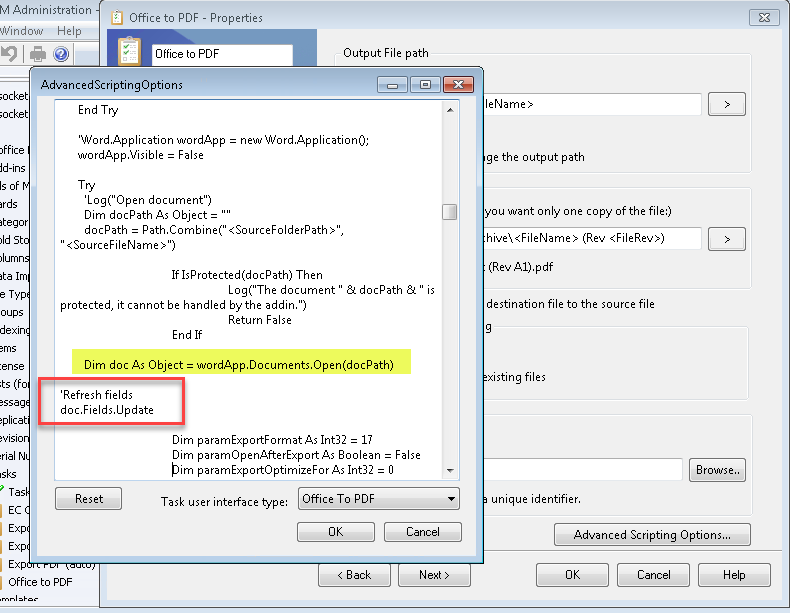Click arrow button beside archive path field
This screenshot has height=613, width=790.
click(727, 239)
